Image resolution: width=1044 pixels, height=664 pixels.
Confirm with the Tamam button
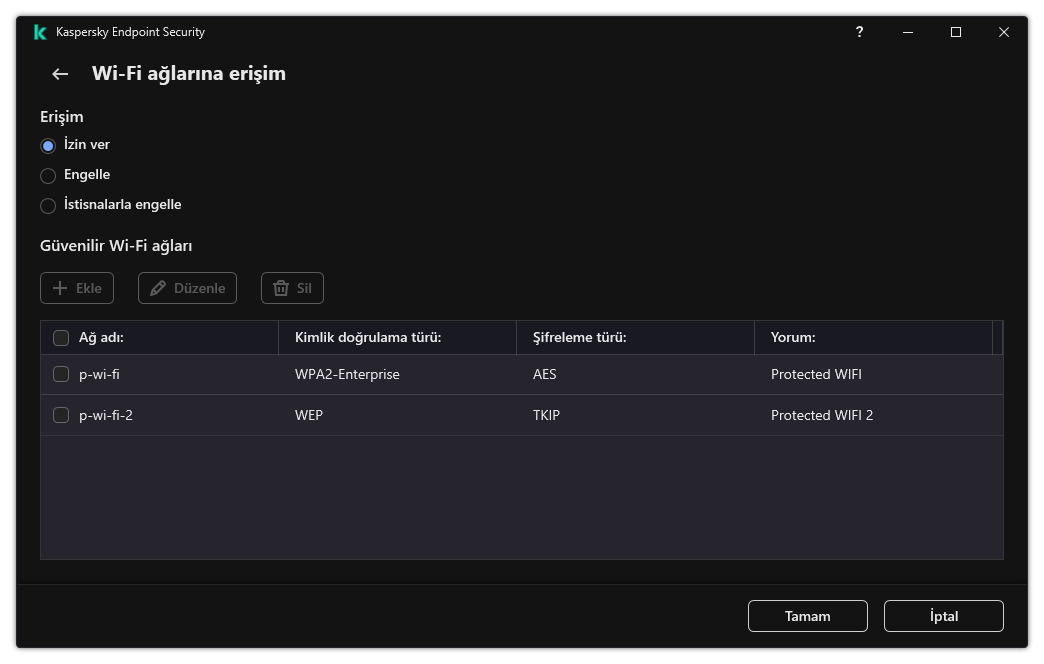click(x=807, y=616)
